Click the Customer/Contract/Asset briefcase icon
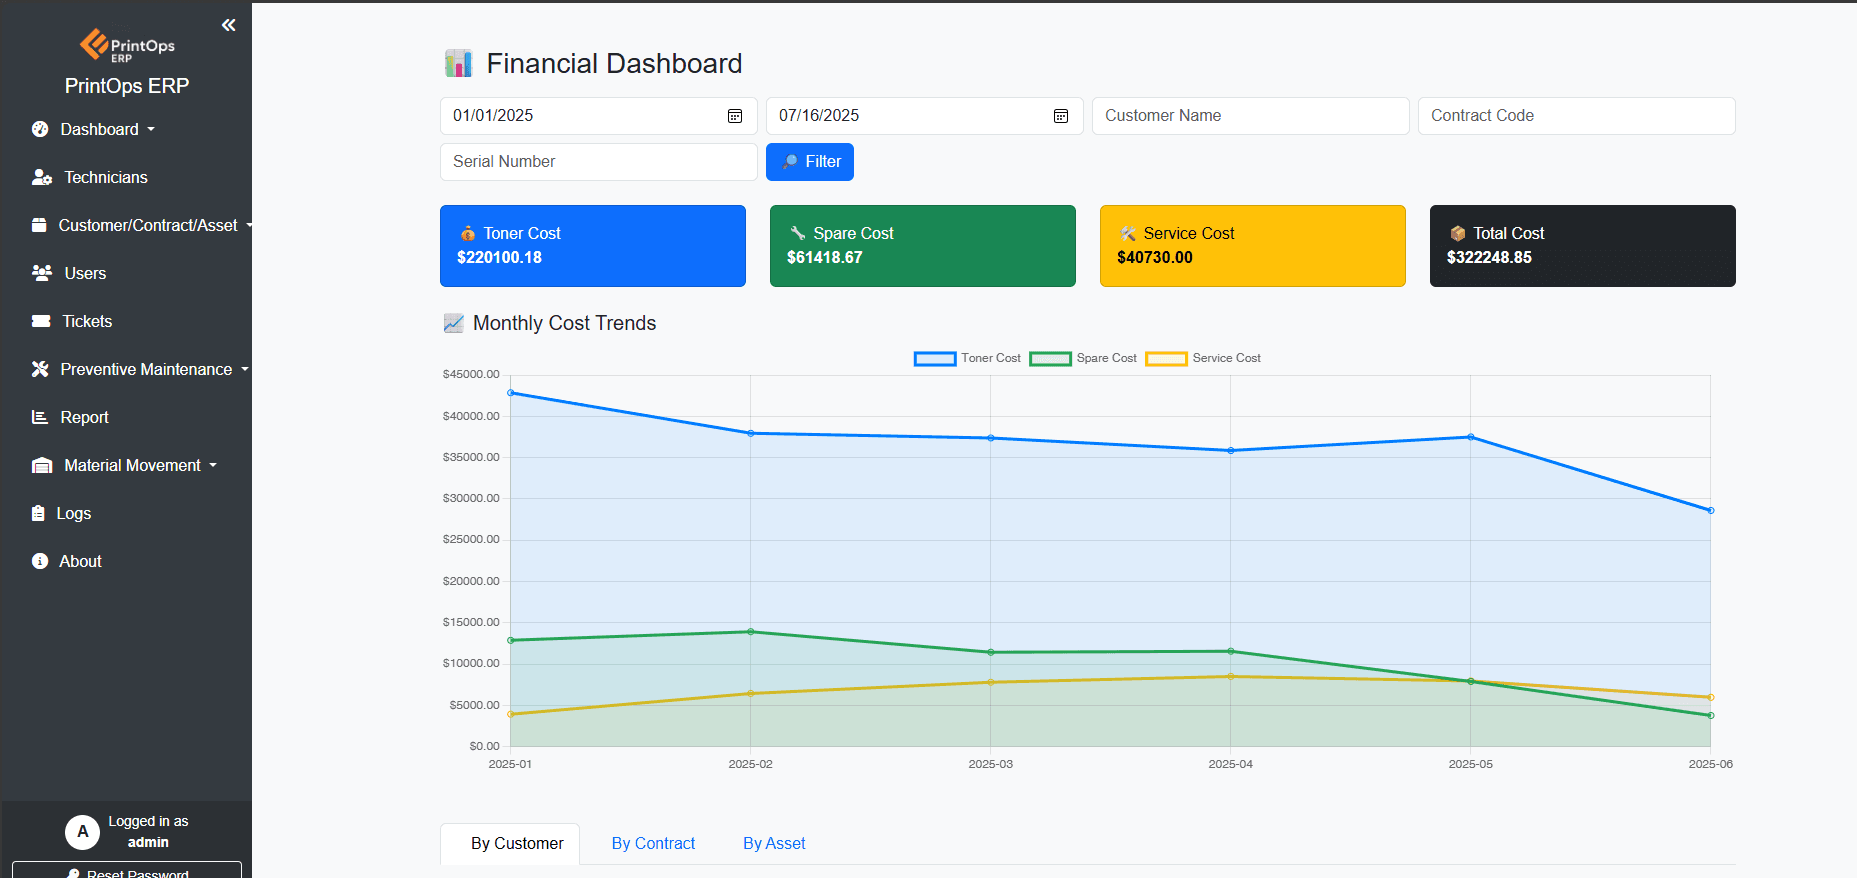Viewport: 1857px width, 878px height. [x=39, y=225]
